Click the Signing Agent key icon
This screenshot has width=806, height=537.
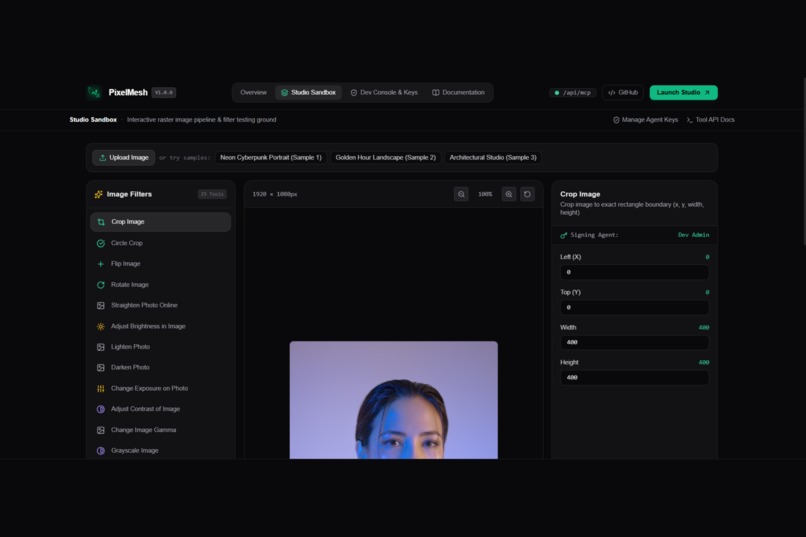pos(564,235)
